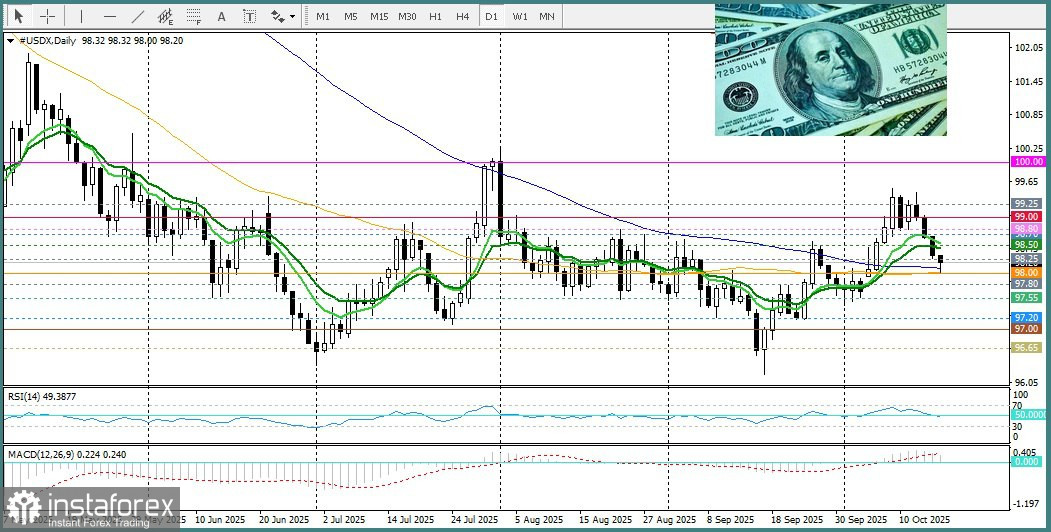This screenshot has height=532, width=1051.
Task: Click the 18 Sep 2025 date label
Action: 796,519
